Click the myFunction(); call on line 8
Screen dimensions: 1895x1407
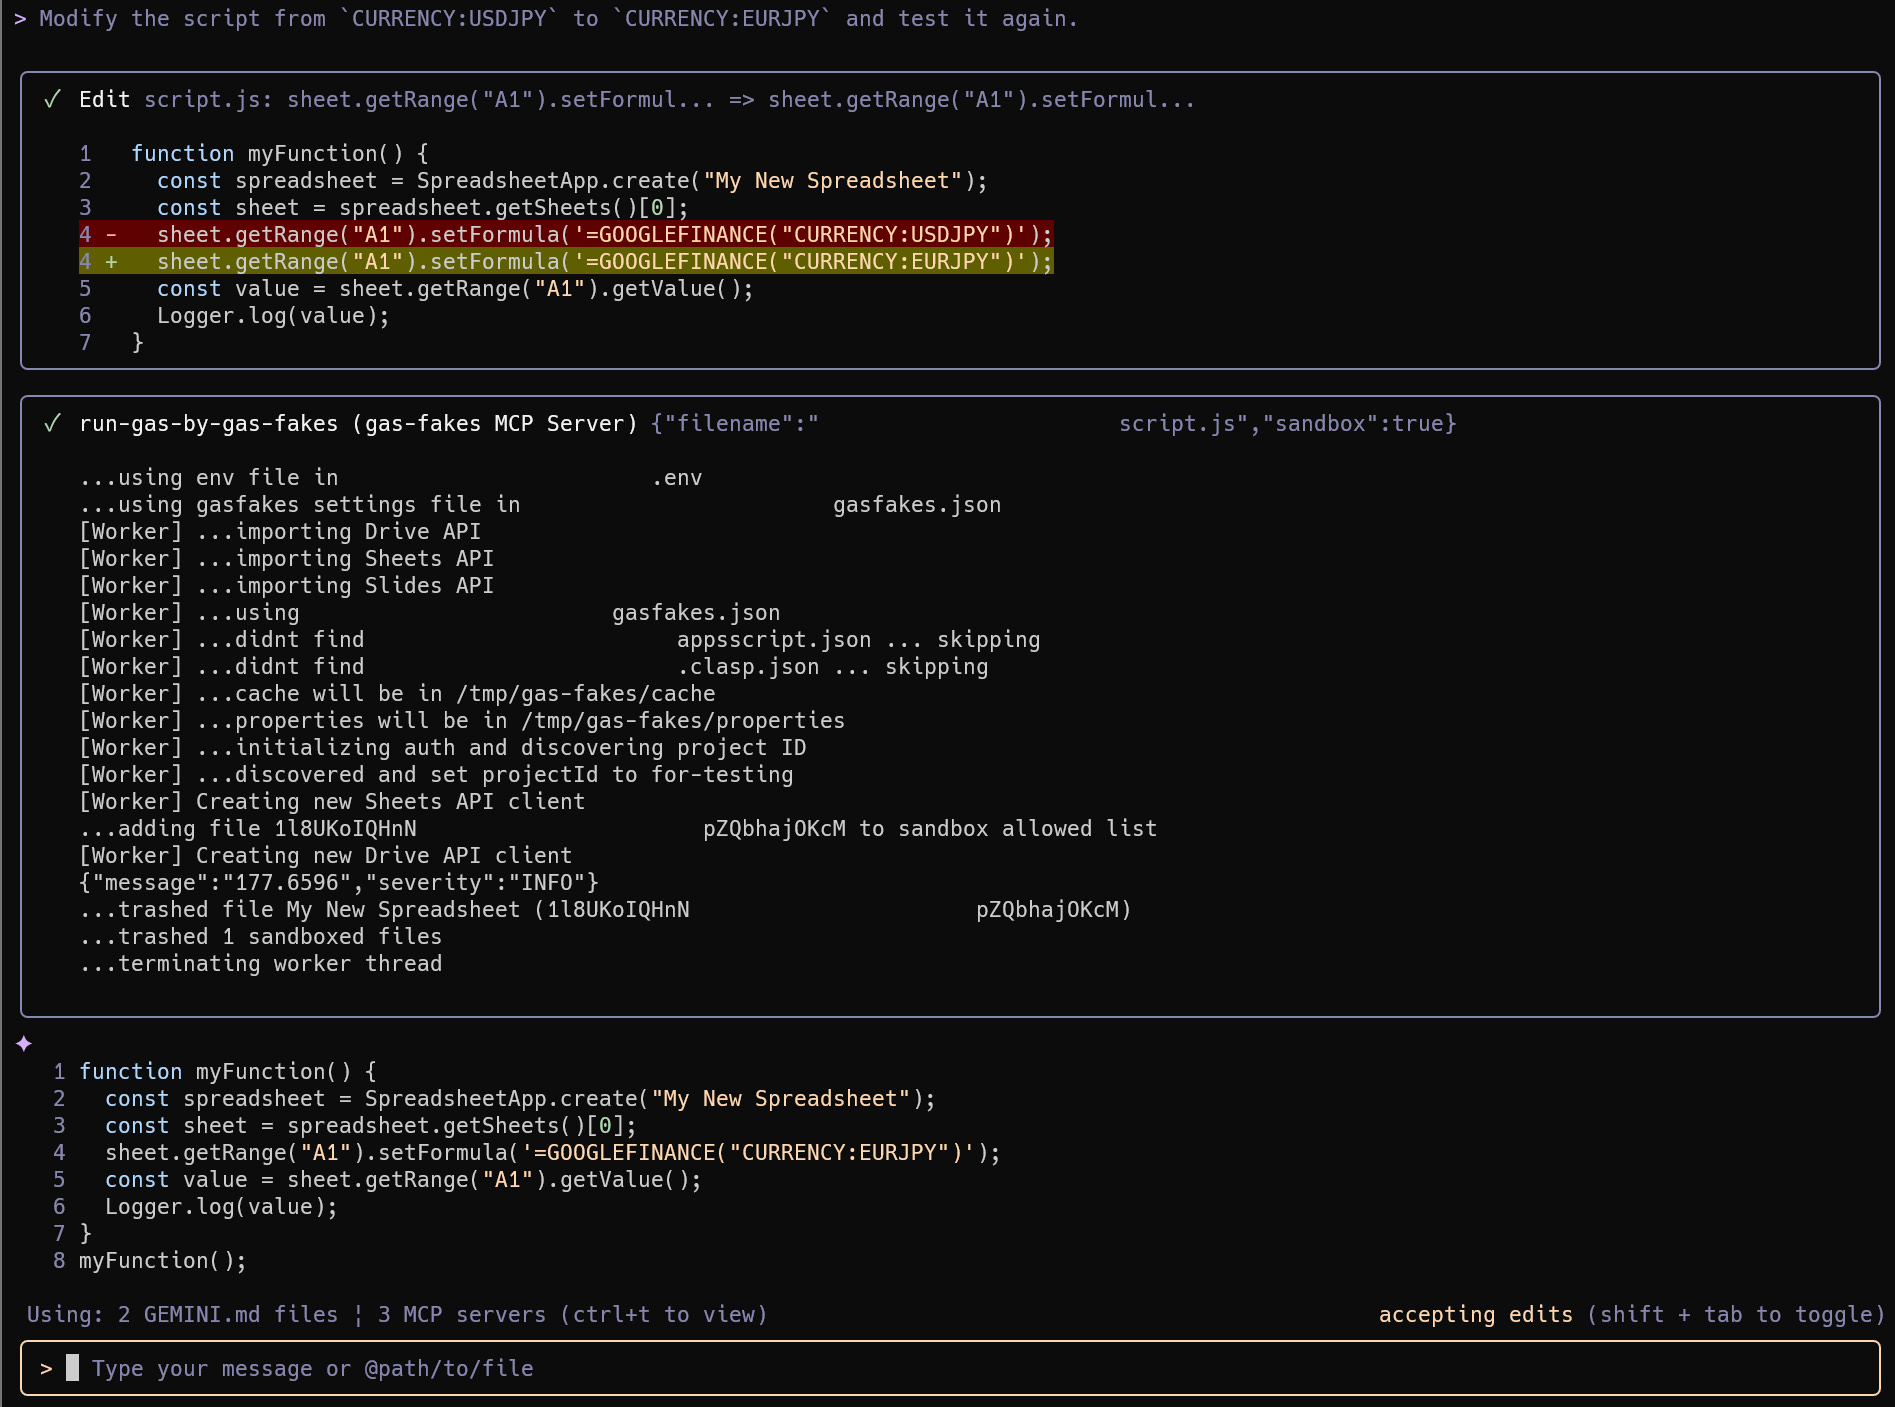click(162, 1261)
